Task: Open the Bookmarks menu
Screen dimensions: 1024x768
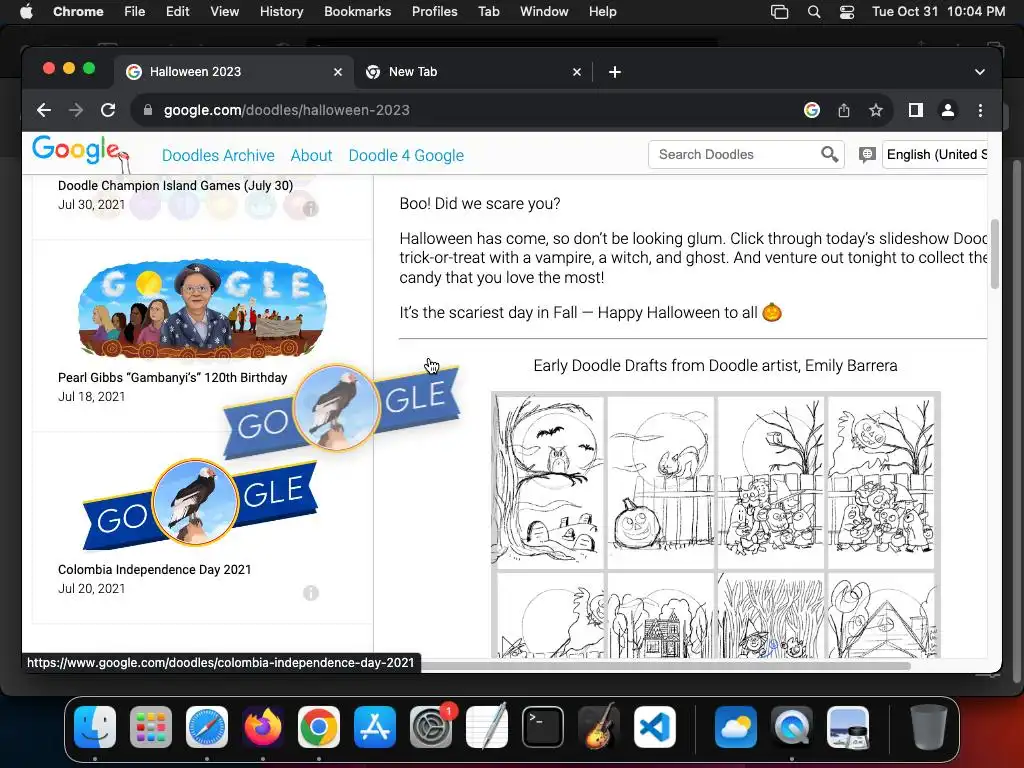Action: (357, 12)
